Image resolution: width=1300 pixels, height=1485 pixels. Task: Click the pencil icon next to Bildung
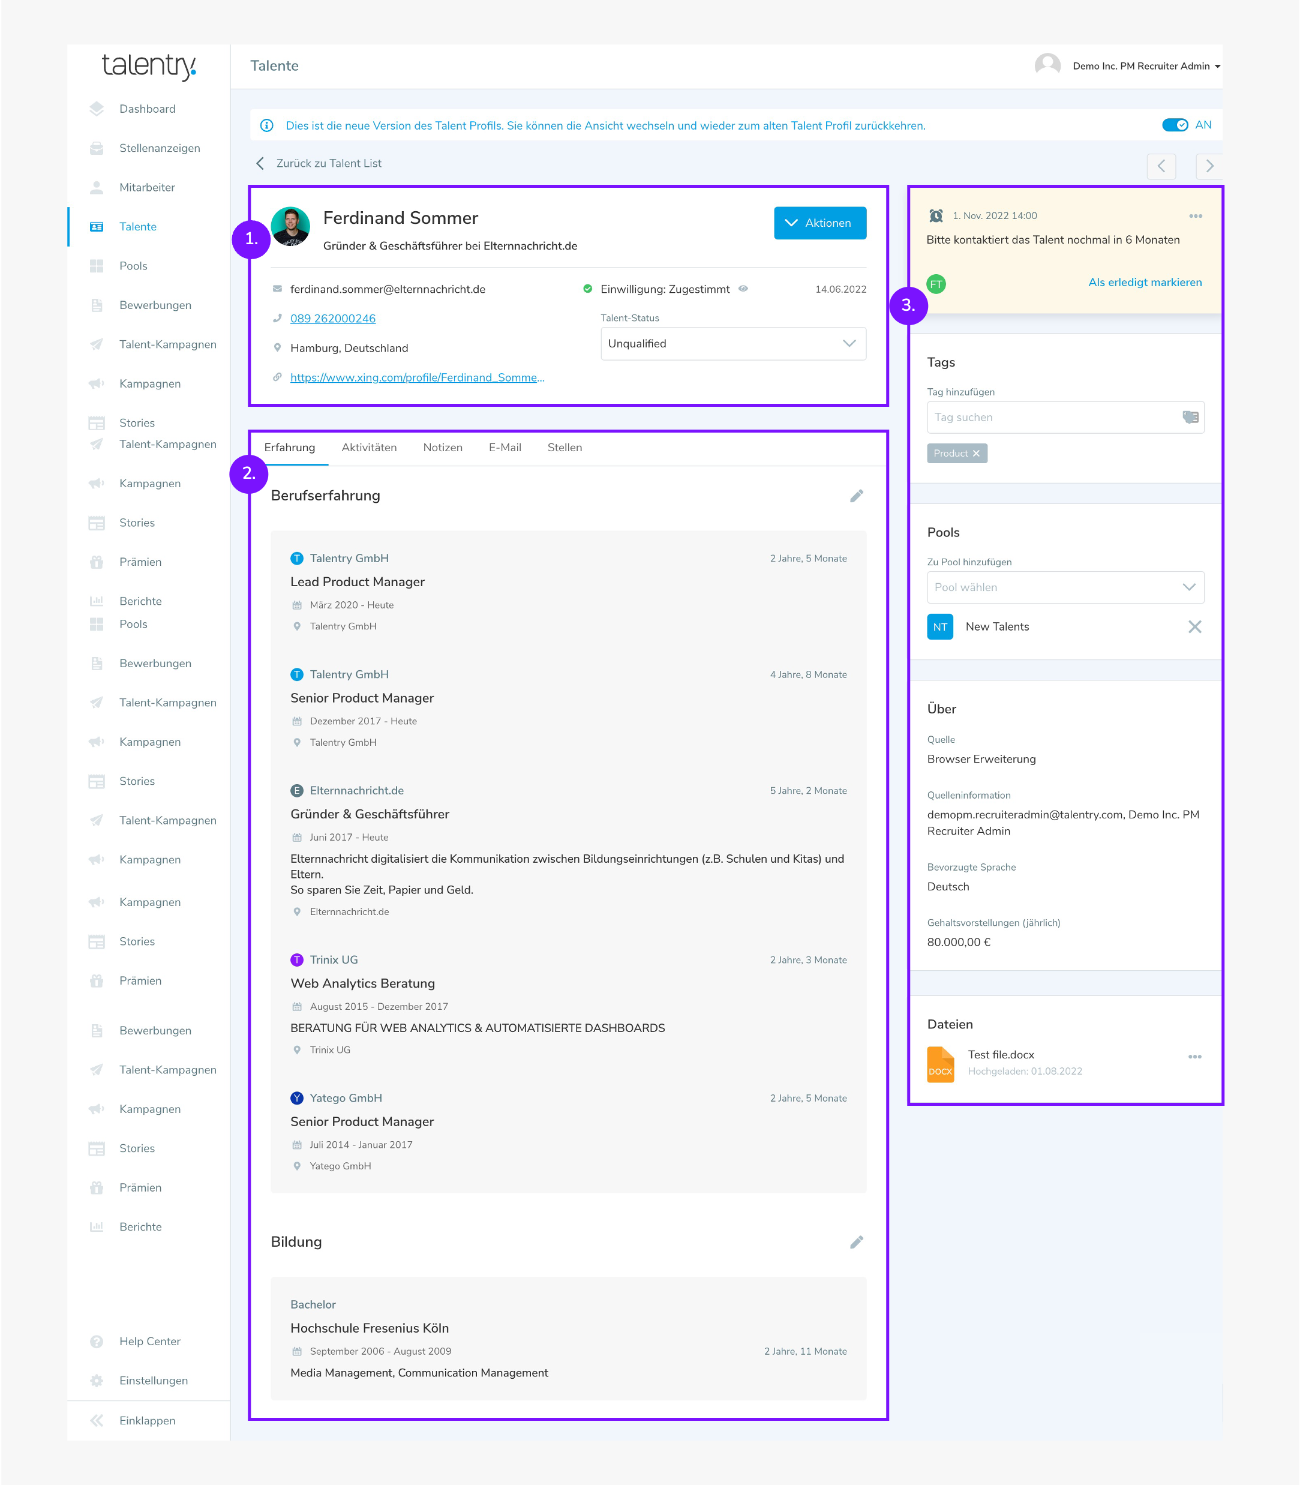pyautogui.click(x=856, y=1242)
